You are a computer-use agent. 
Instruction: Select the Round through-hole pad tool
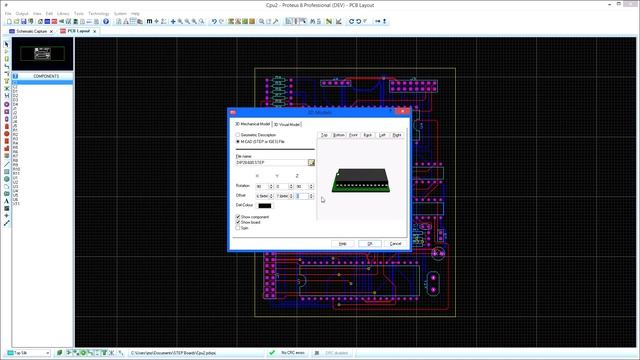pyautogui.click(x=7, y=104)
